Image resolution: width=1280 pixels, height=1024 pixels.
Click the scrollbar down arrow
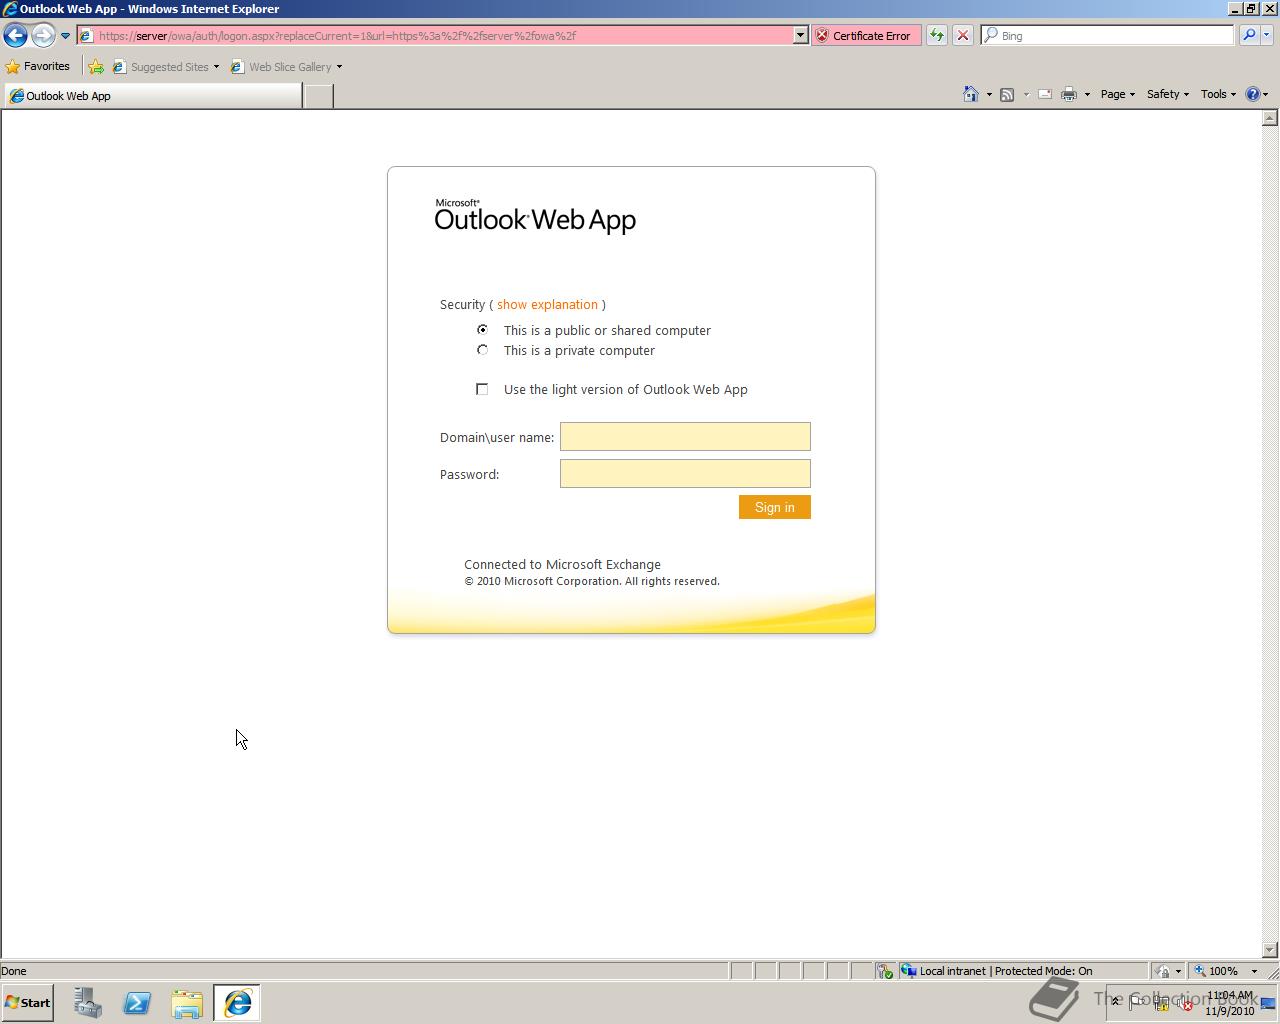[x=1270, y=949]
